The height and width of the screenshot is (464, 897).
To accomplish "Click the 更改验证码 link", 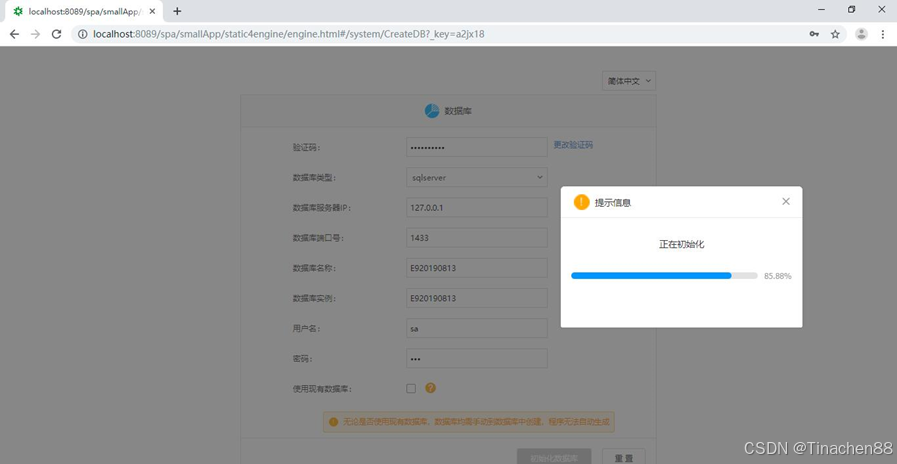I will [x=573, y=145].
